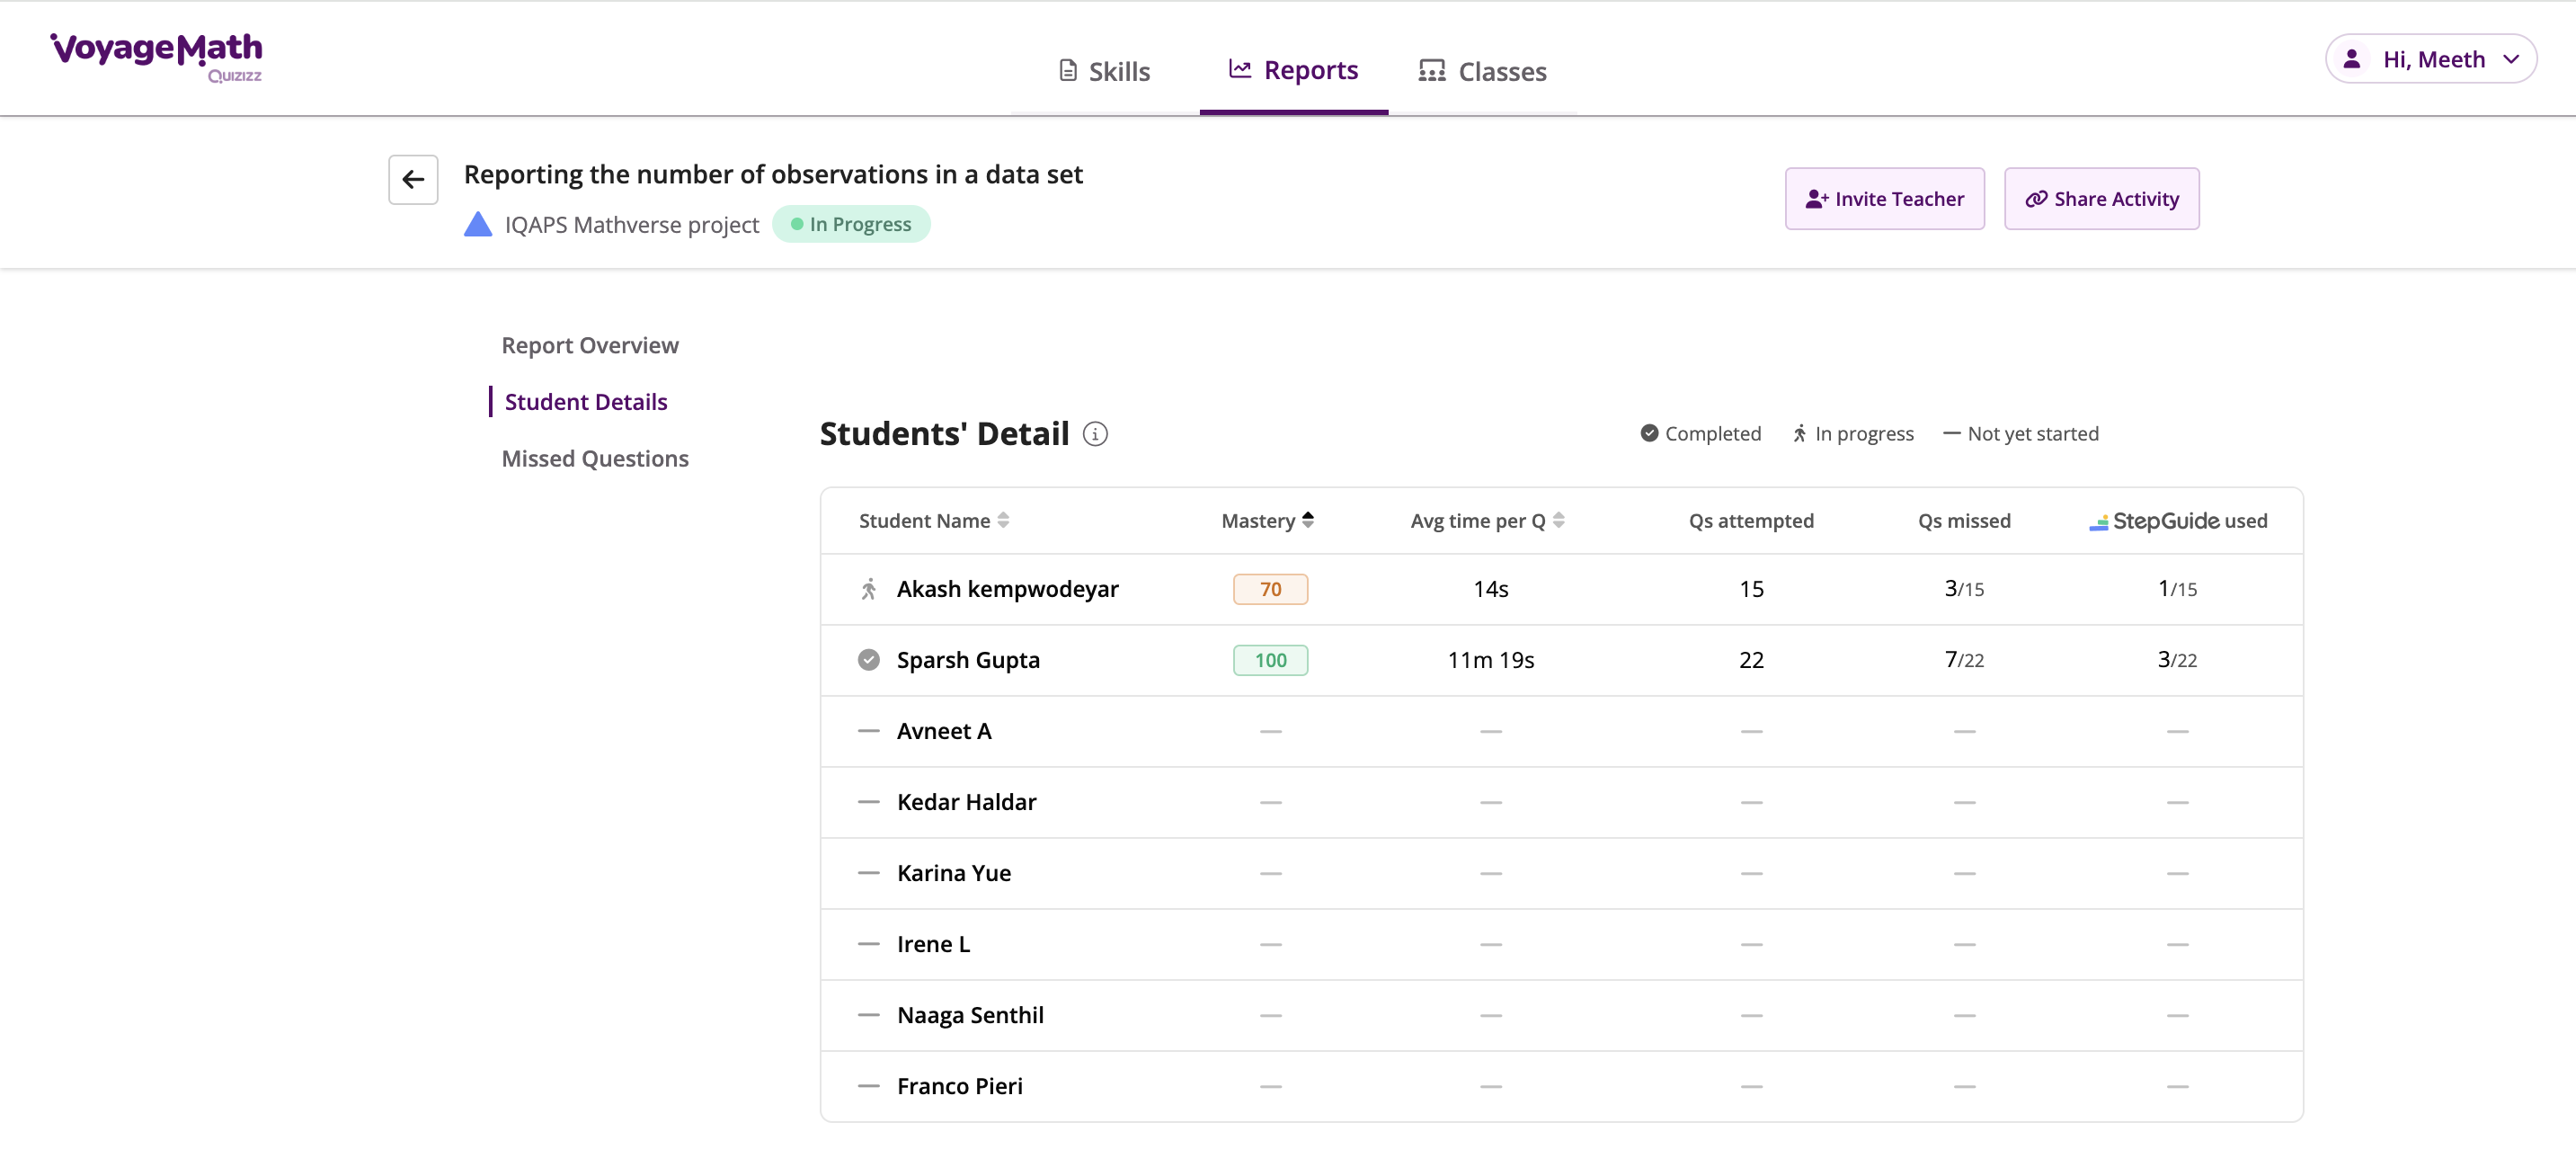Click Akash's in-progress walking icon

(868, 589)
